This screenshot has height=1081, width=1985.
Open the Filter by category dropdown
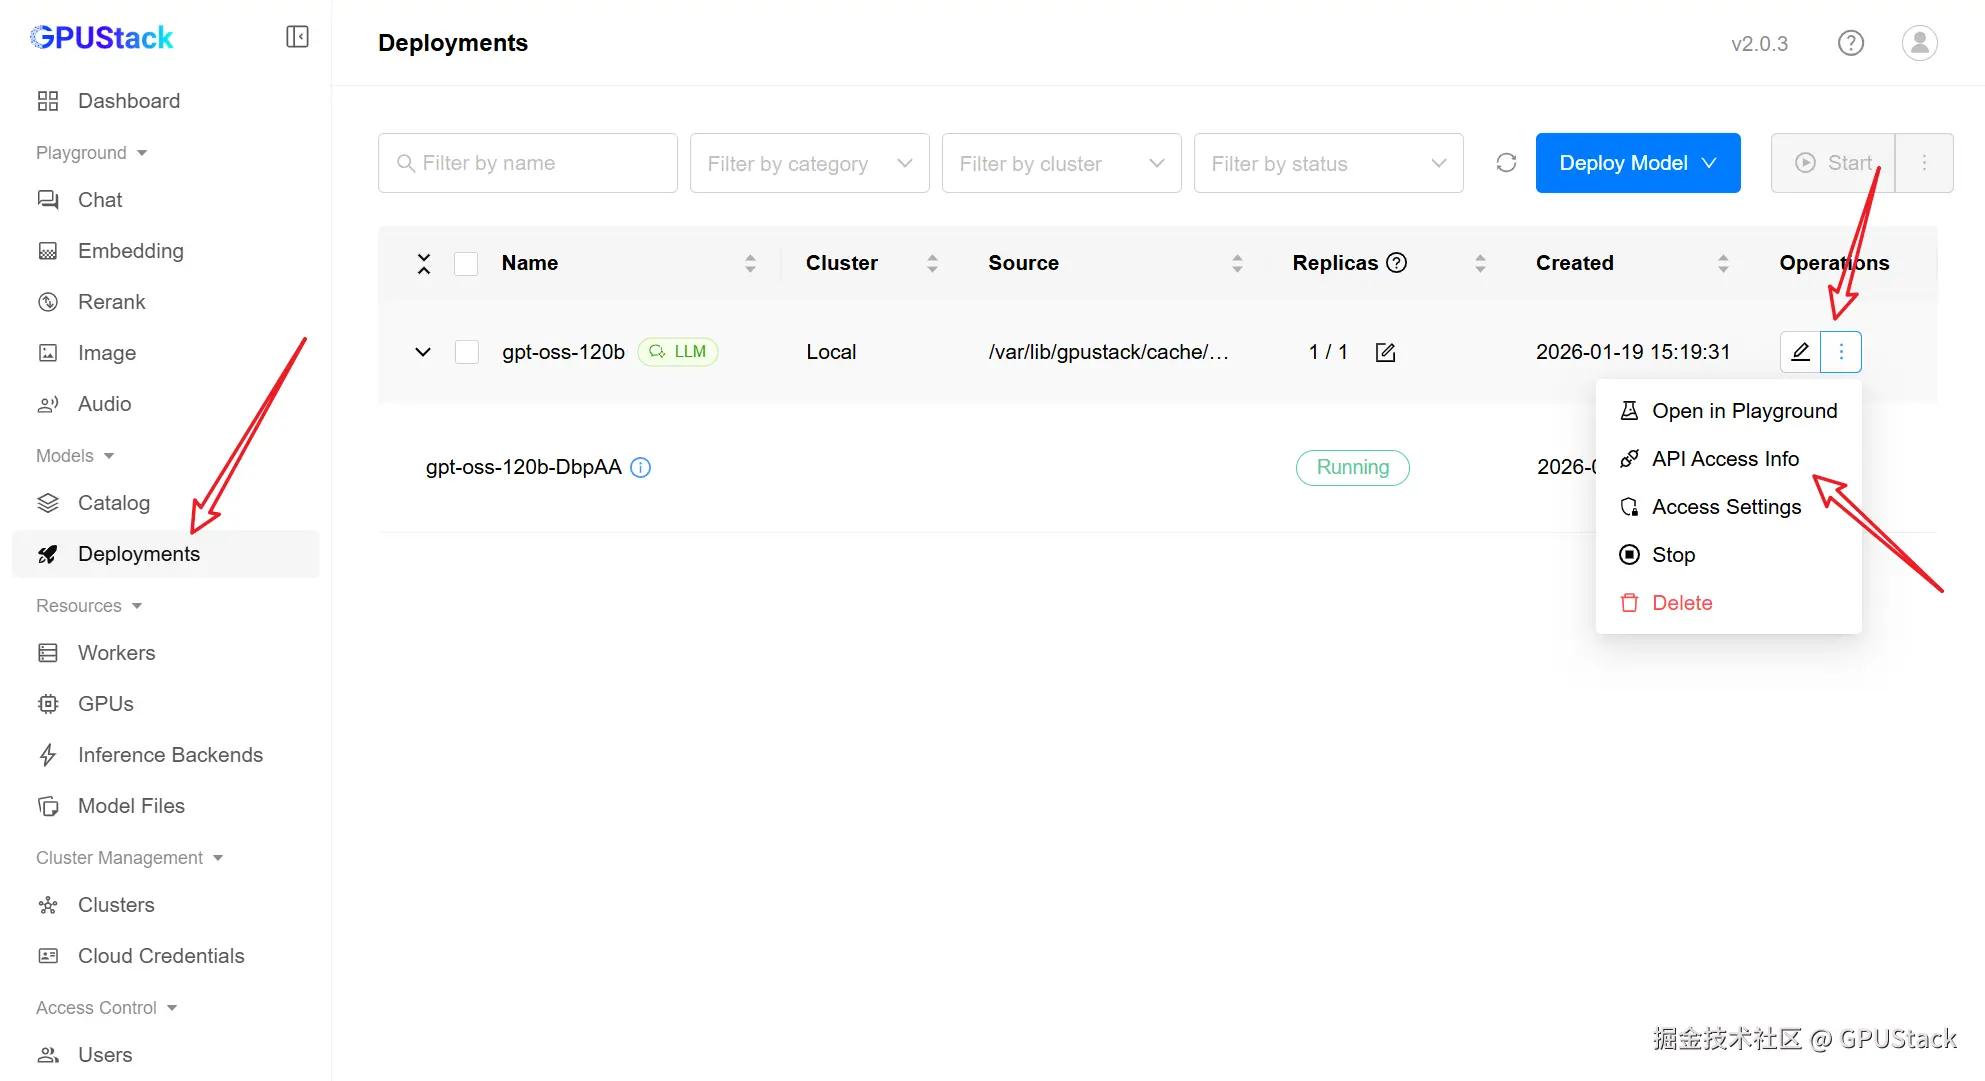coord(809,163)
